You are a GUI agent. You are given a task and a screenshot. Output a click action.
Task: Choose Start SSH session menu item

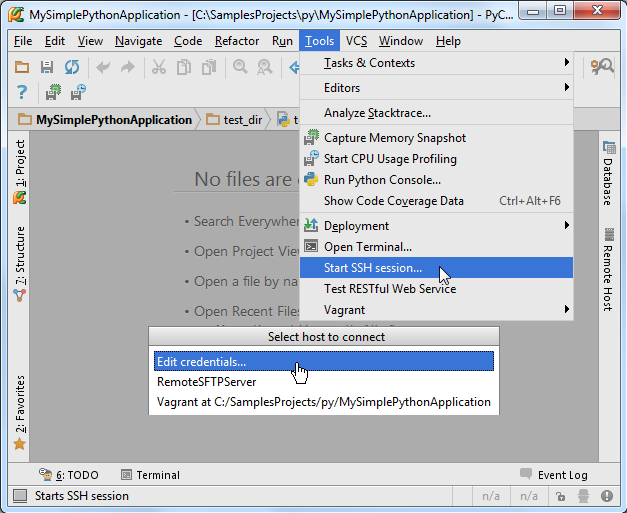tap(436, 267)
